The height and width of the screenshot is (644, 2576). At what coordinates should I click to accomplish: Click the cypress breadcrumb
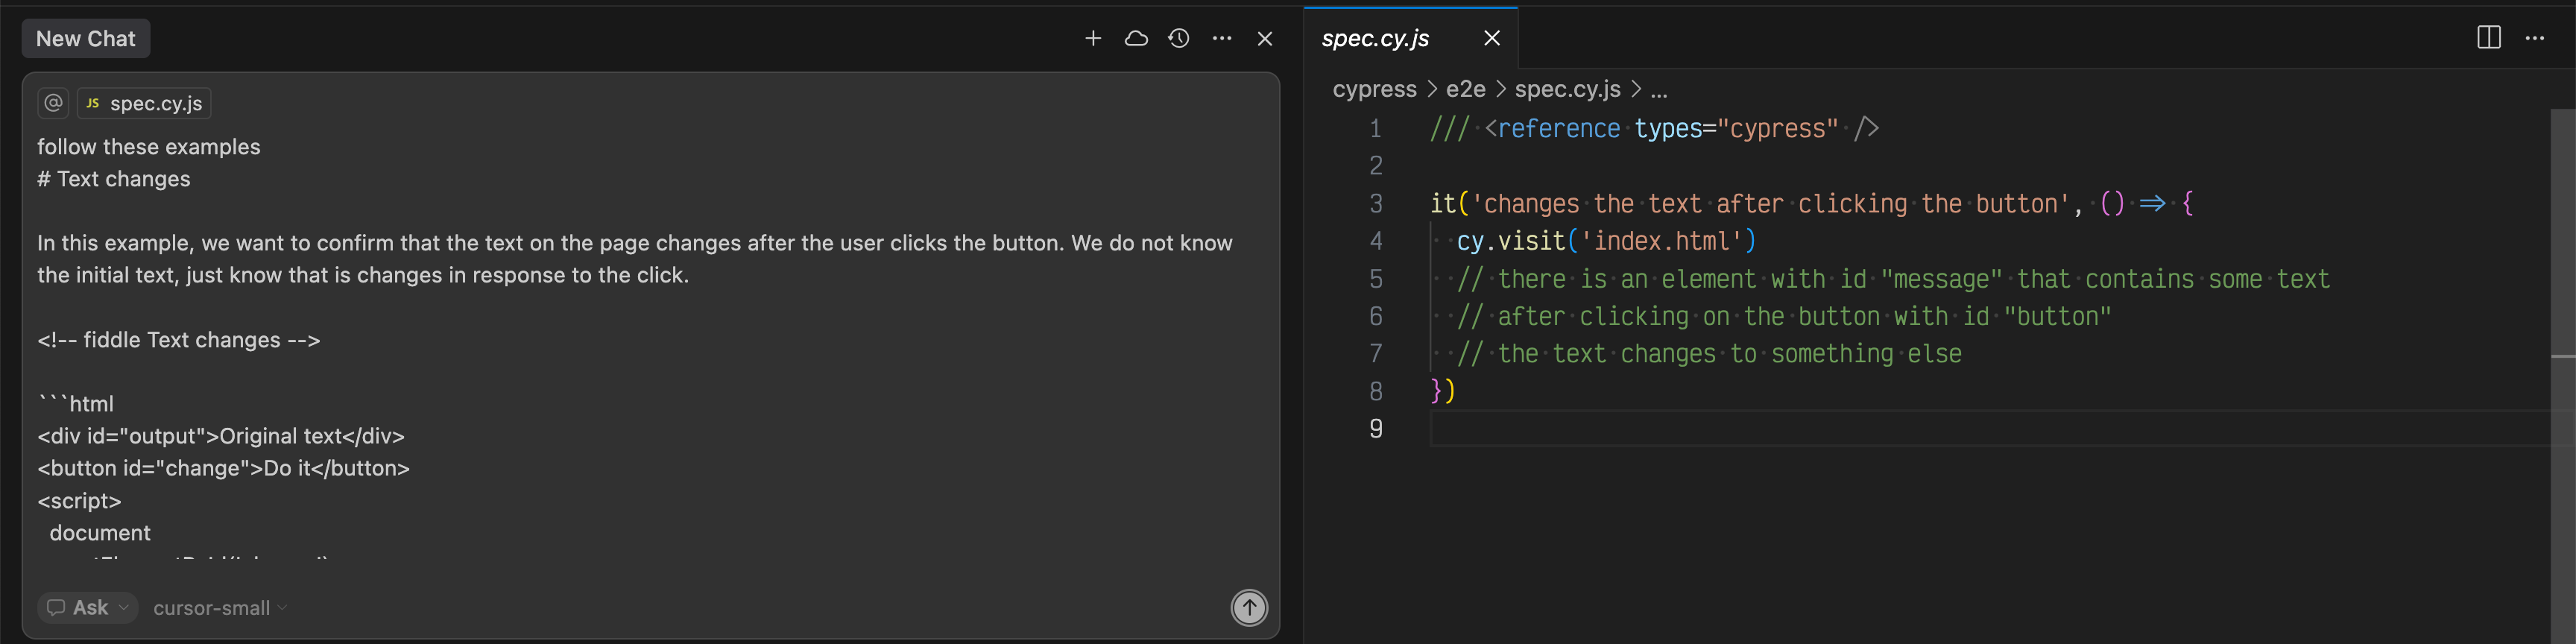(1374, 89)
